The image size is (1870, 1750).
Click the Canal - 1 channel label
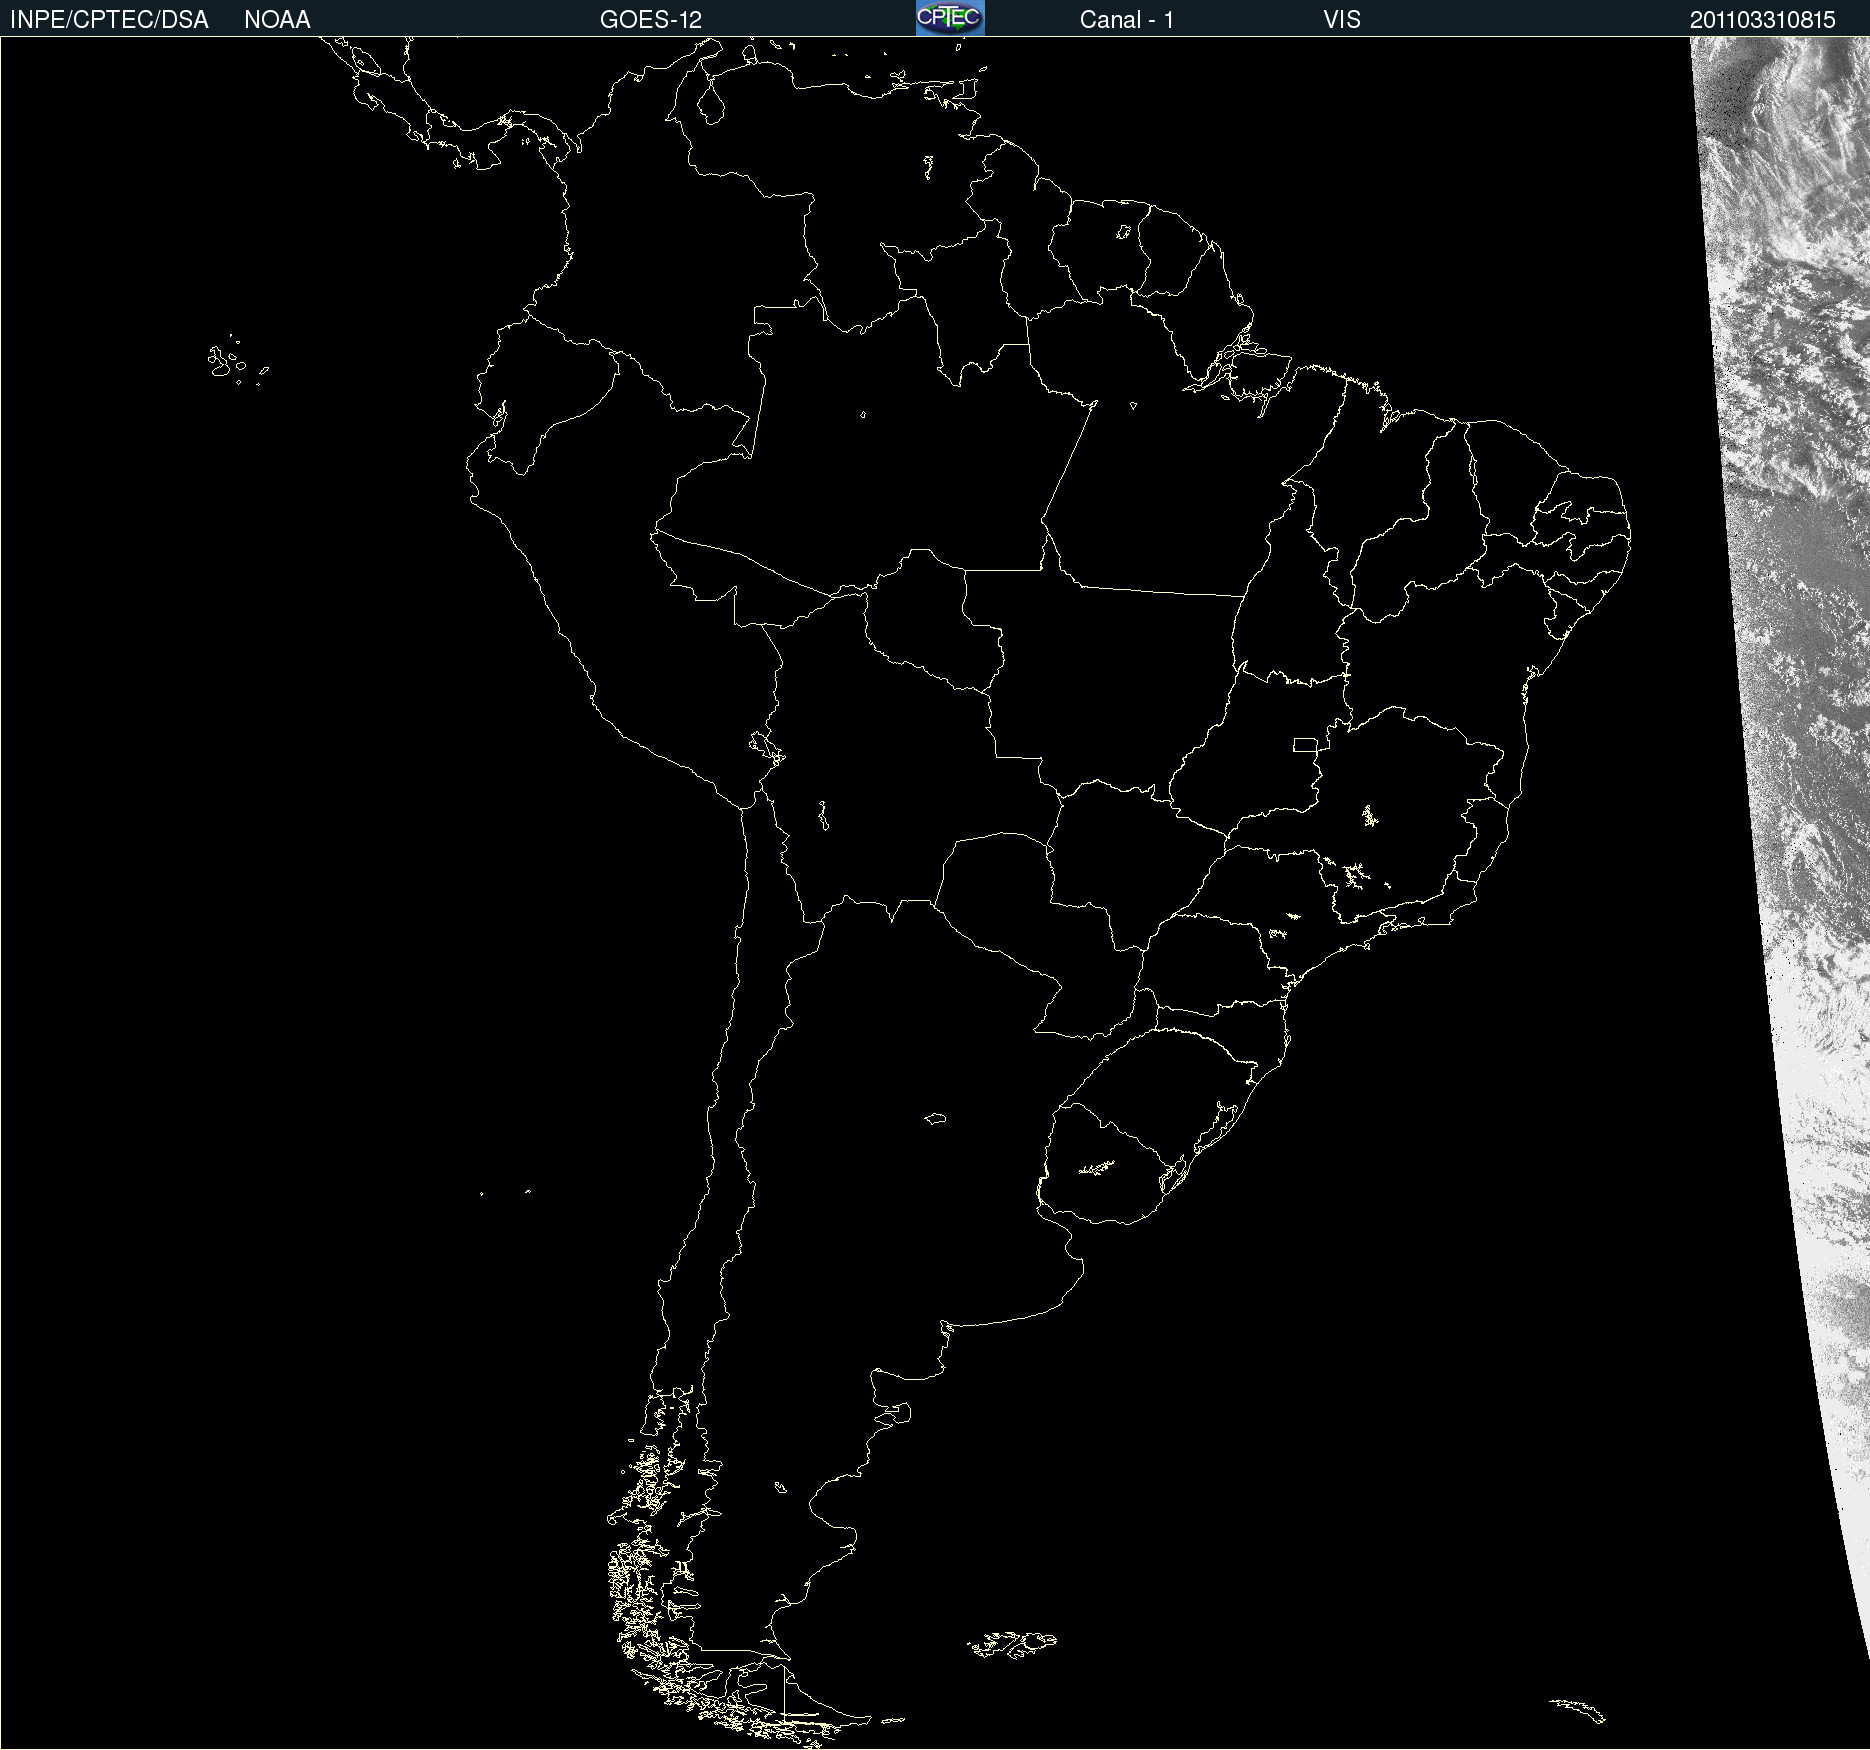point(1127,20)
